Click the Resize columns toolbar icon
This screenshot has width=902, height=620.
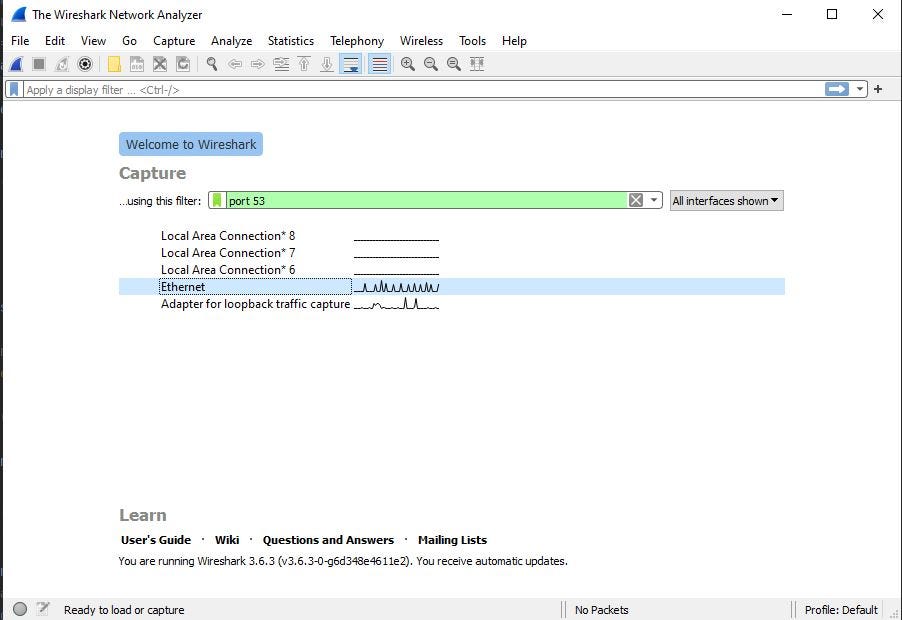(476, 64)
